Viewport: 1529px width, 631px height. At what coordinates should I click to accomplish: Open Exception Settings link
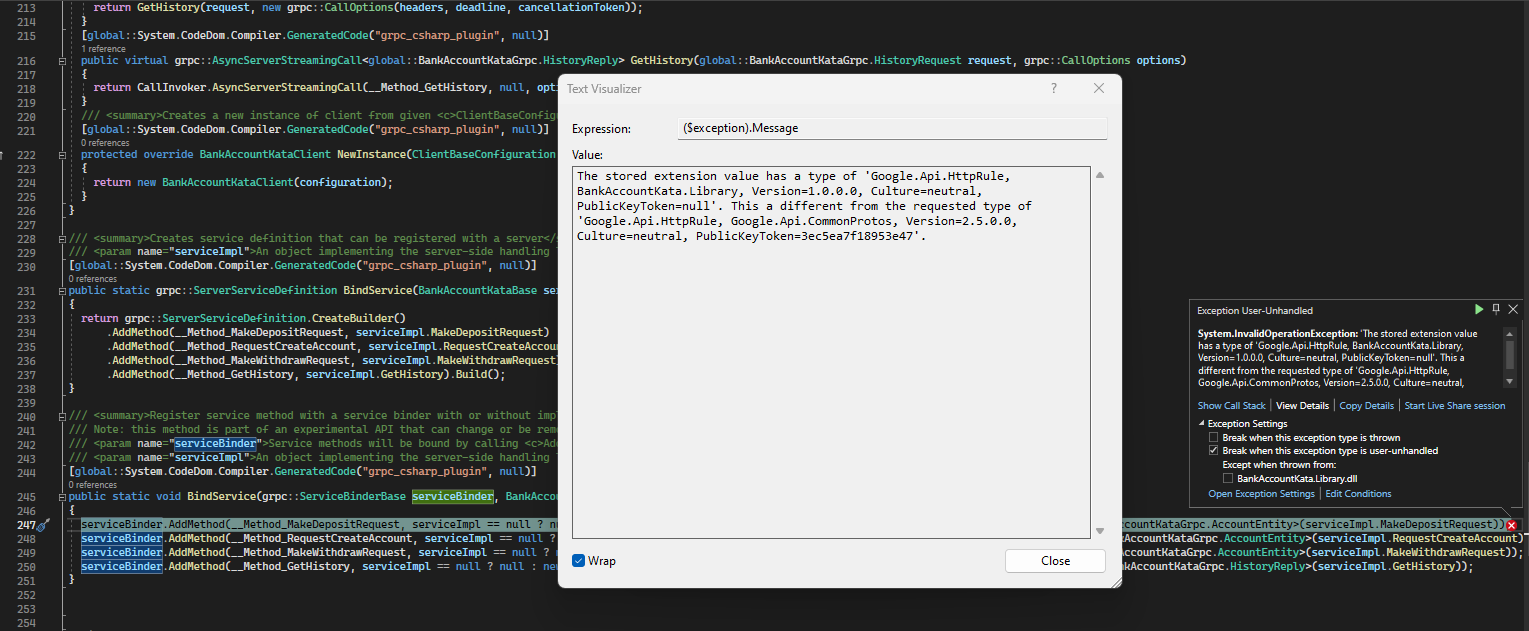pos(1261,494)
